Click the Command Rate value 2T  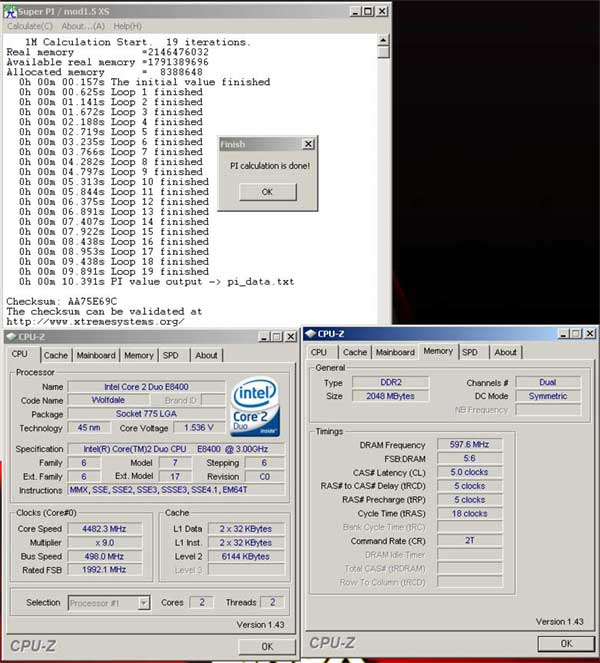point(469,541)
